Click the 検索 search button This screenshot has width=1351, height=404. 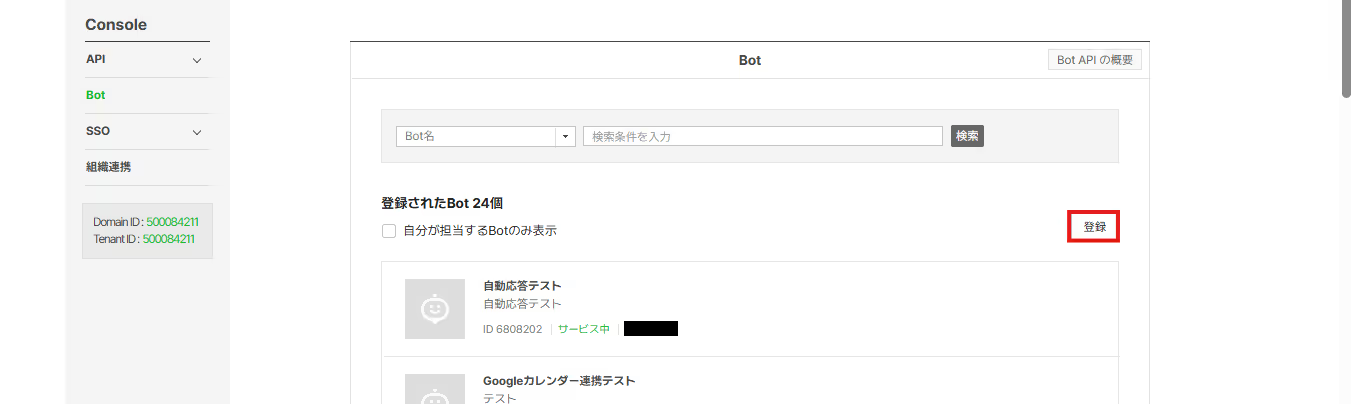(967, 136)
